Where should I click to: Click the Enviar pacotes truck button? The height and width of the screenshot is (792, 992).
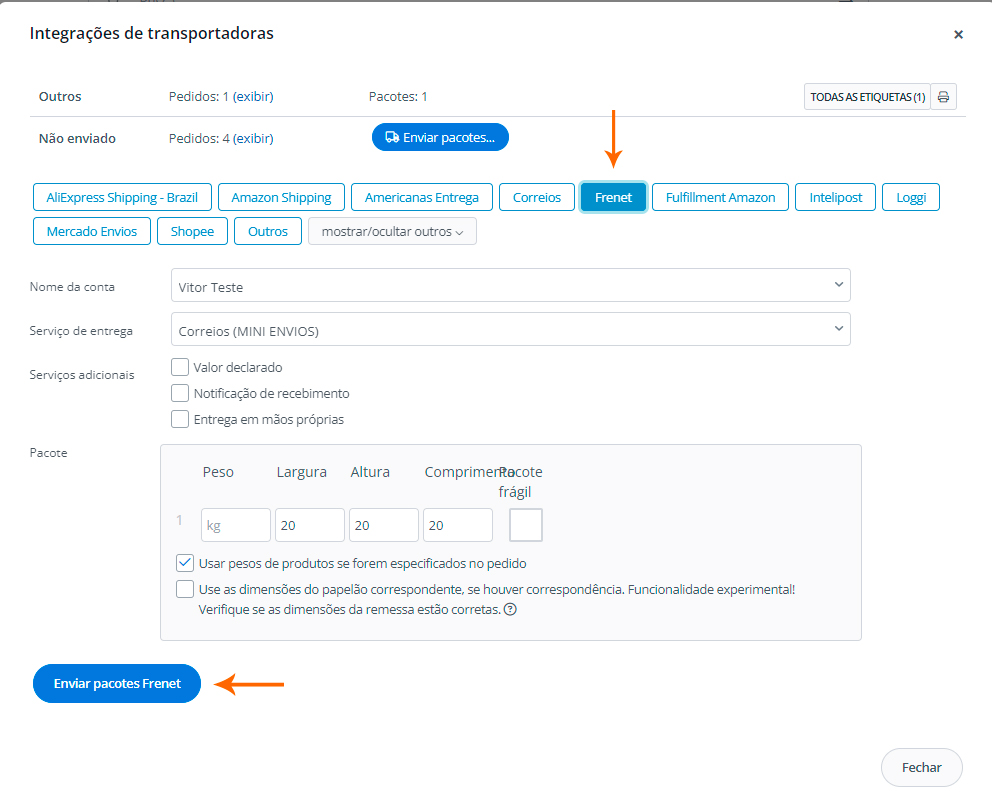440,138
